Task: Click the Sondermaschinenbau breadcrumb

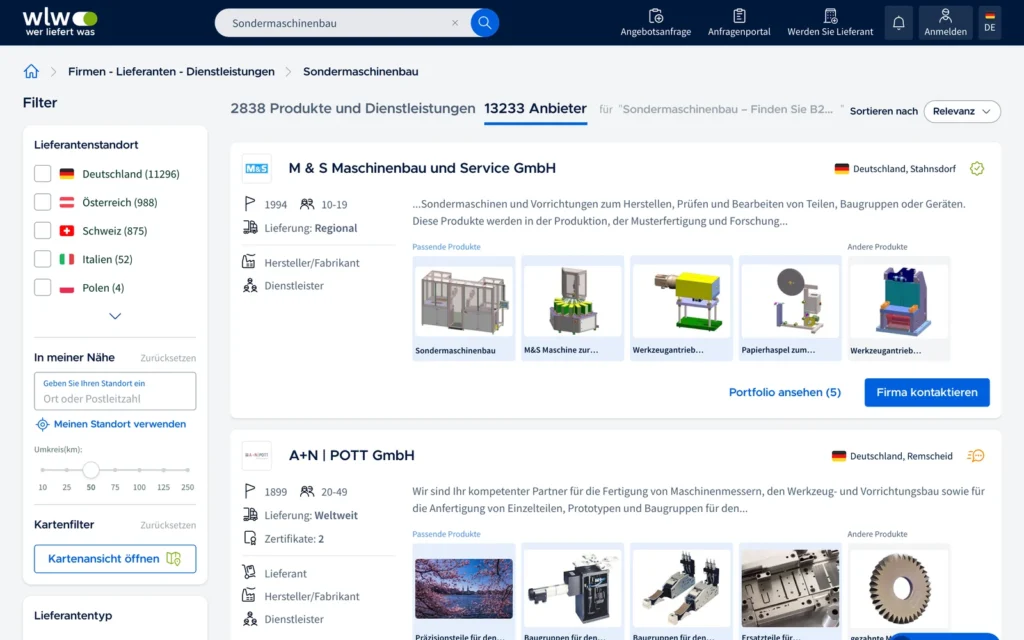Action: (360, 72)
